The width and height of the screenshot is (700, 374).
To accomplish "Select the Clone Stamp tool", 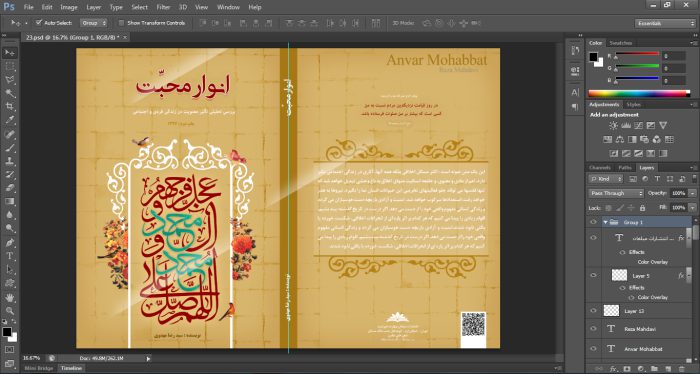I will 9,161.
